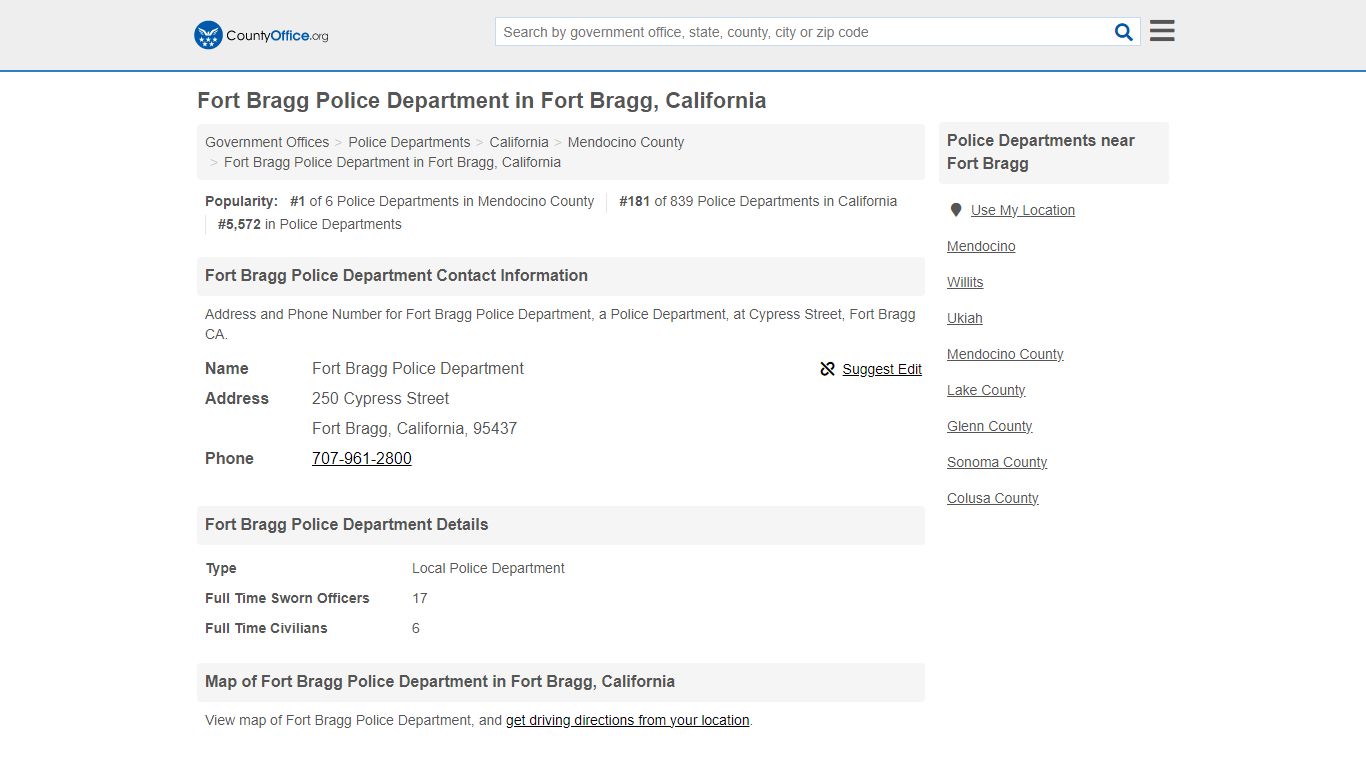Click Use My Location link

(x=1023, y=210)
